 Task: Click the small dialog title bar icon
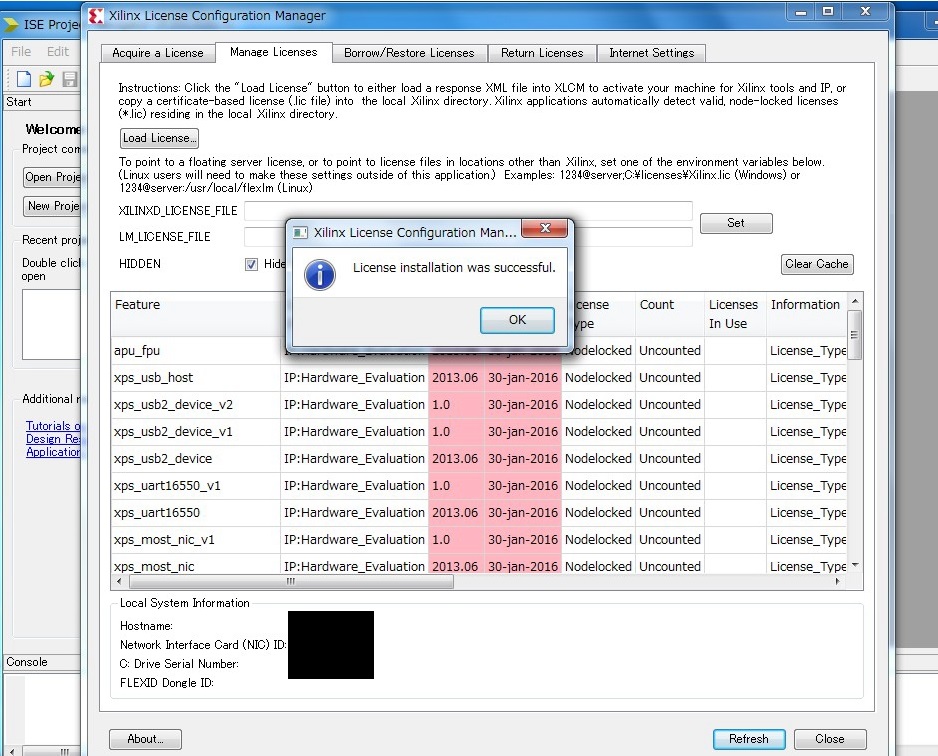300,233
